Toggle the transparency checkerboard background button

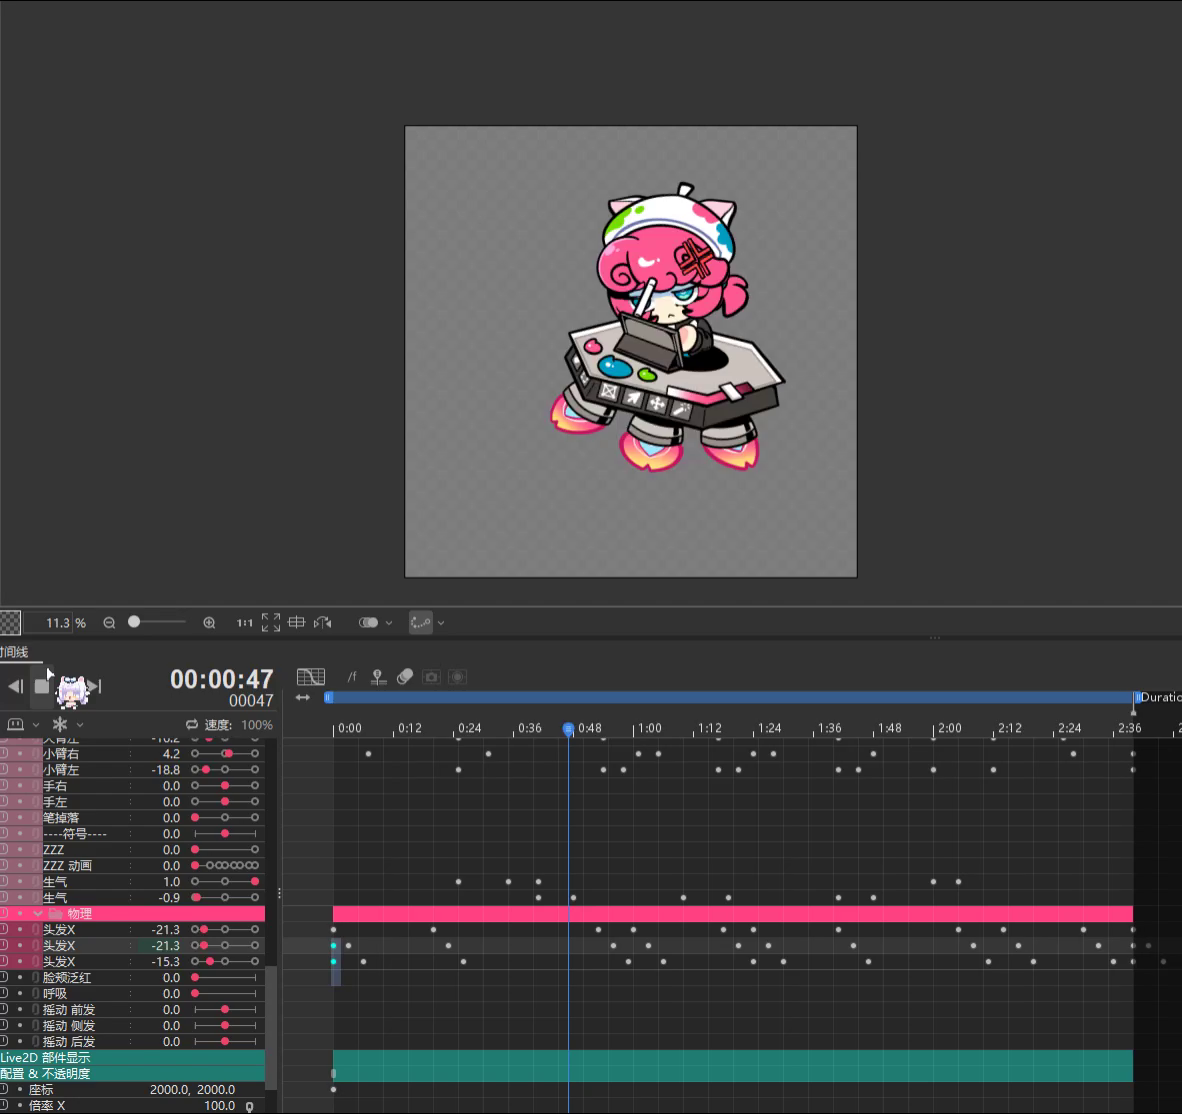point(10,623)
